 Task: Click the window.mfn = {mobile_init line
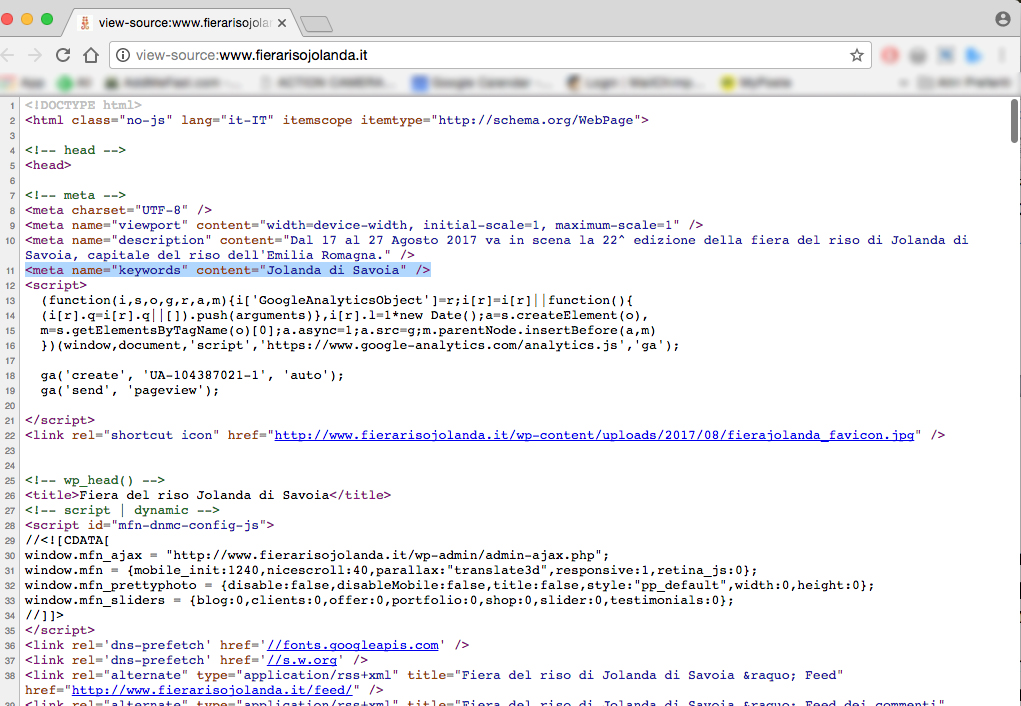tap(391, 570)
